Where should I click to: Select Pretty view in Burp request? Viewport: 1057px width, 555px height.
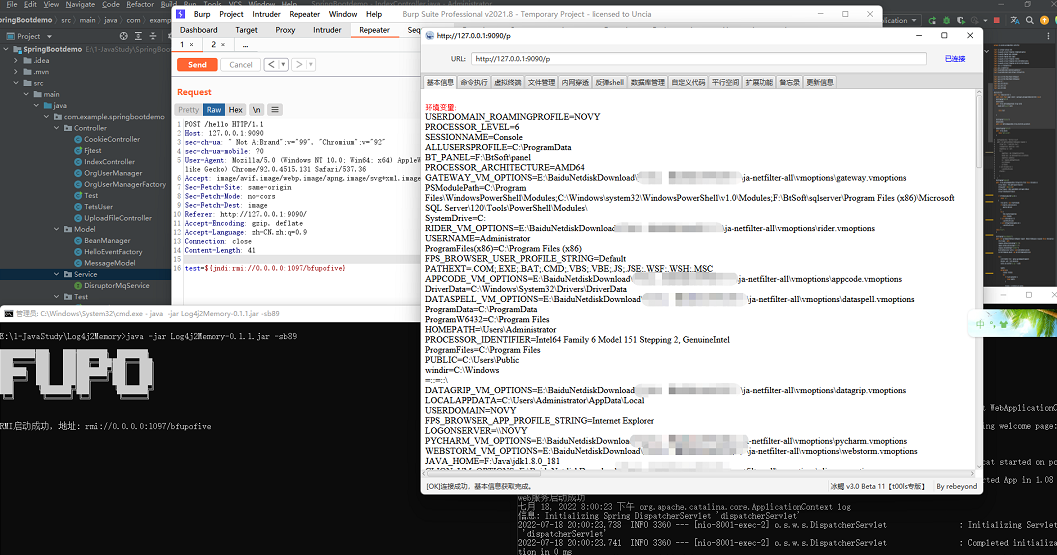click(x=189, y=110)
